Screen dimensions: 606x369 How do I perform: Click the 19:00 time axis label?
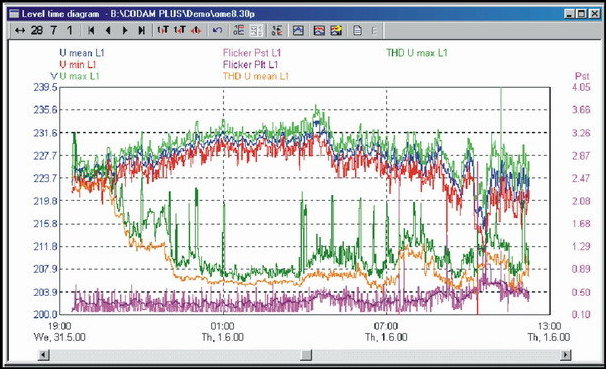pos(60,326)
